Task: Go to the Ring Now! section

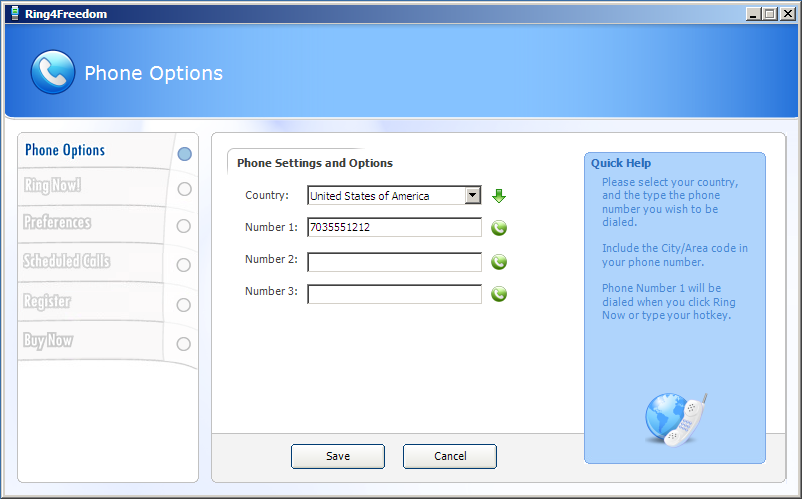Action: 52,185
